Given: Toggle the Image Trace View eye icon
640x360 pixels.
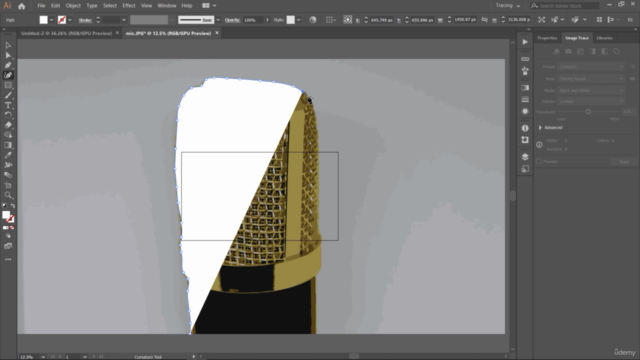Looking at the screenshot, I should pos(632,79).
